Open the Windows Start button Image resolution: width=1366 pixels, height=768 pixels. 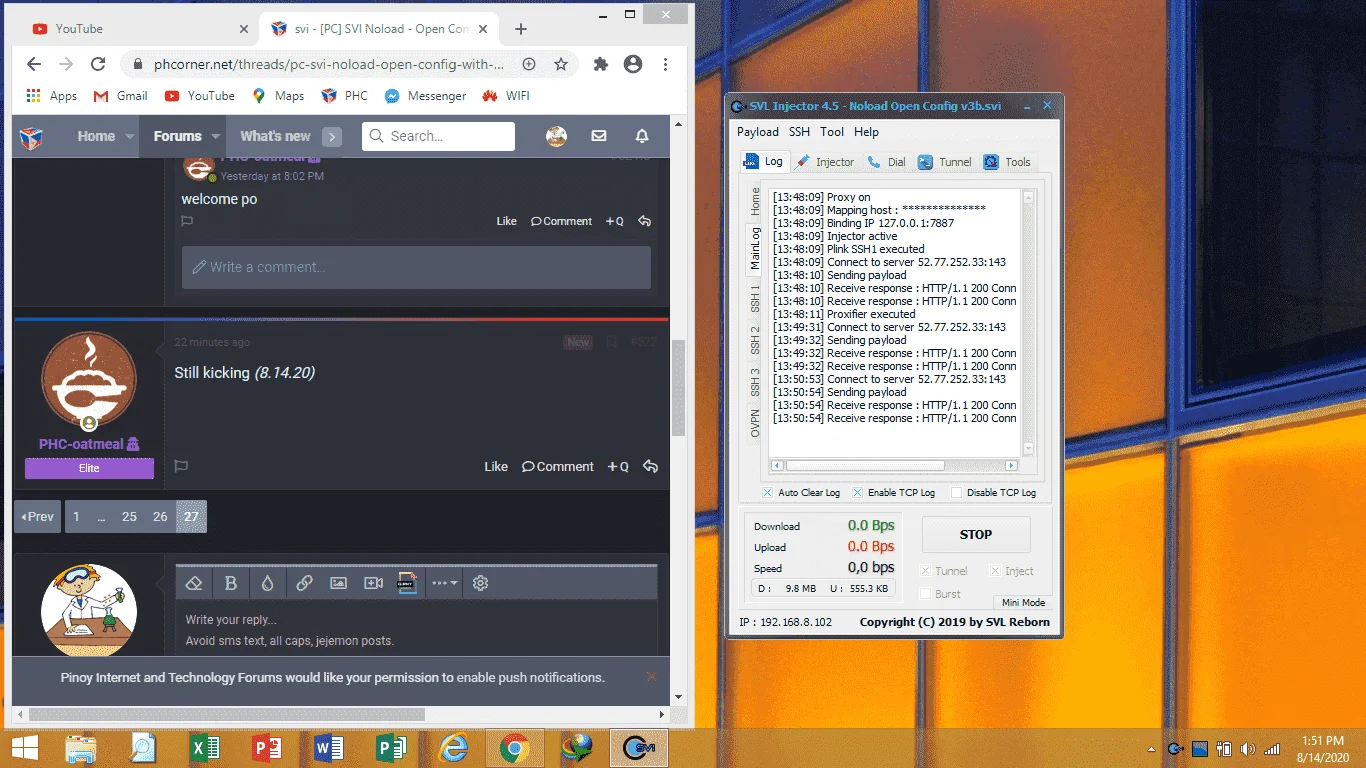point(24,748)
